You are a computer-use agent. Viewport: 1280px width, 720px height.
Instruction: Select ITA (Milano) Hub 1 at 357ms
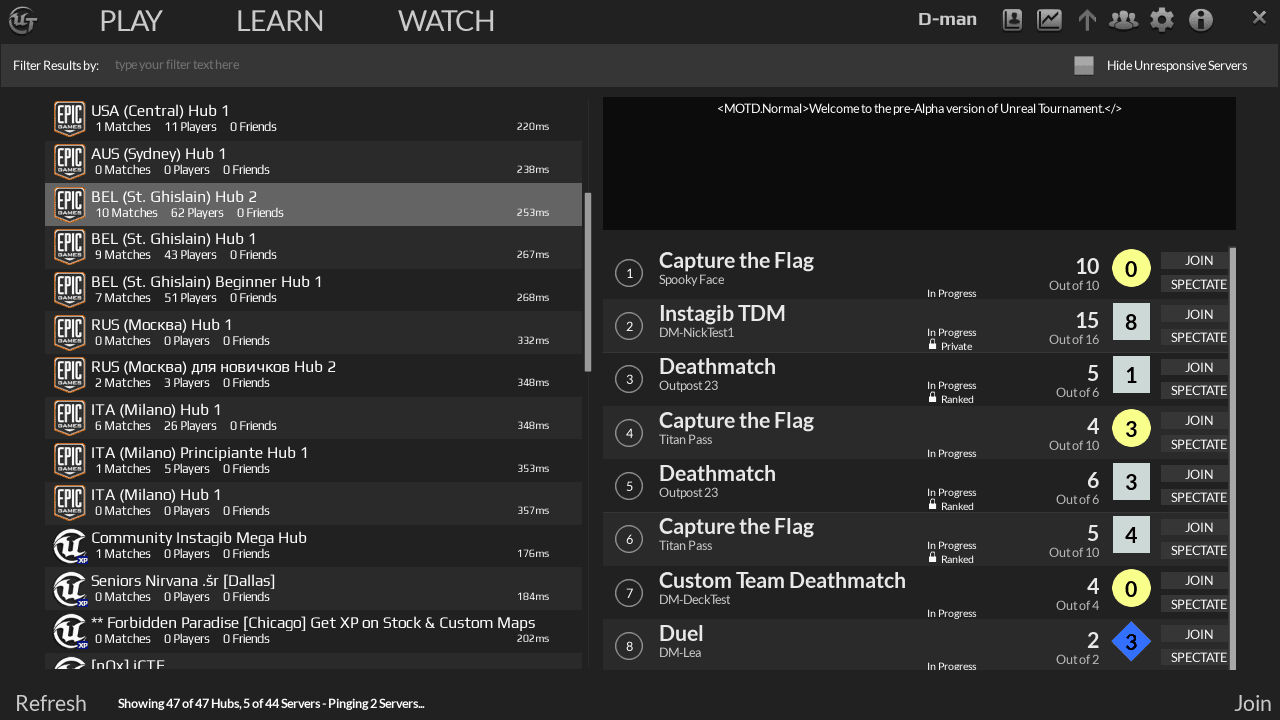pos(313,503)
